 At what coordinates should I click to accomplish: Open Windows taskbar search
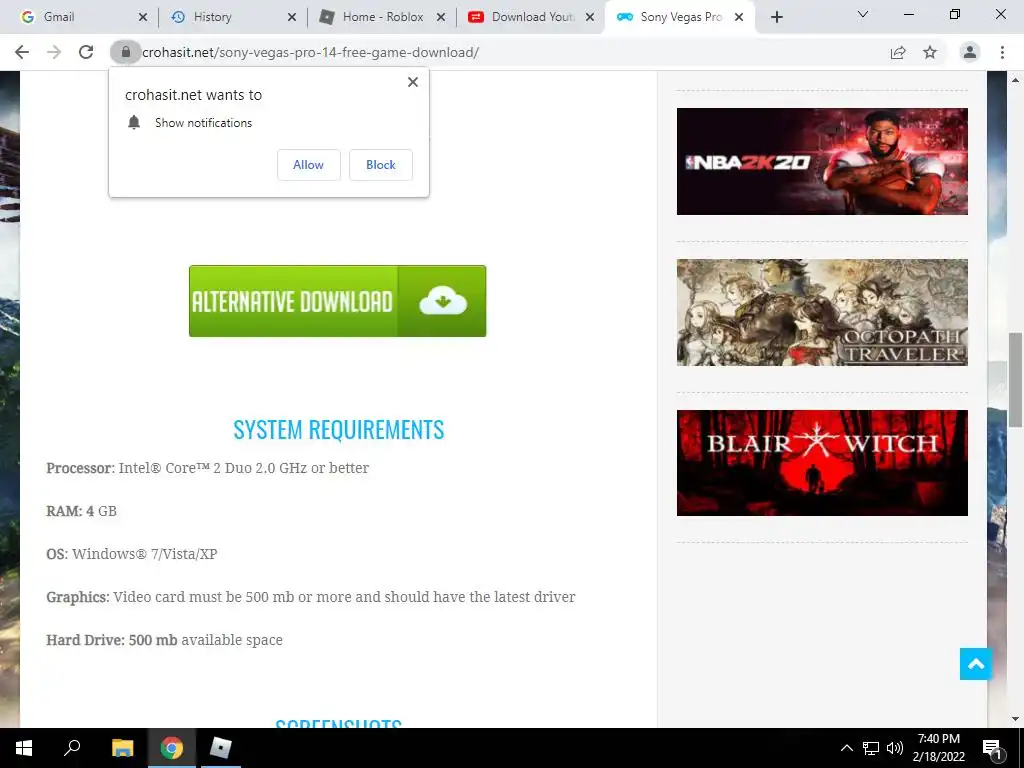click(72, 748)
